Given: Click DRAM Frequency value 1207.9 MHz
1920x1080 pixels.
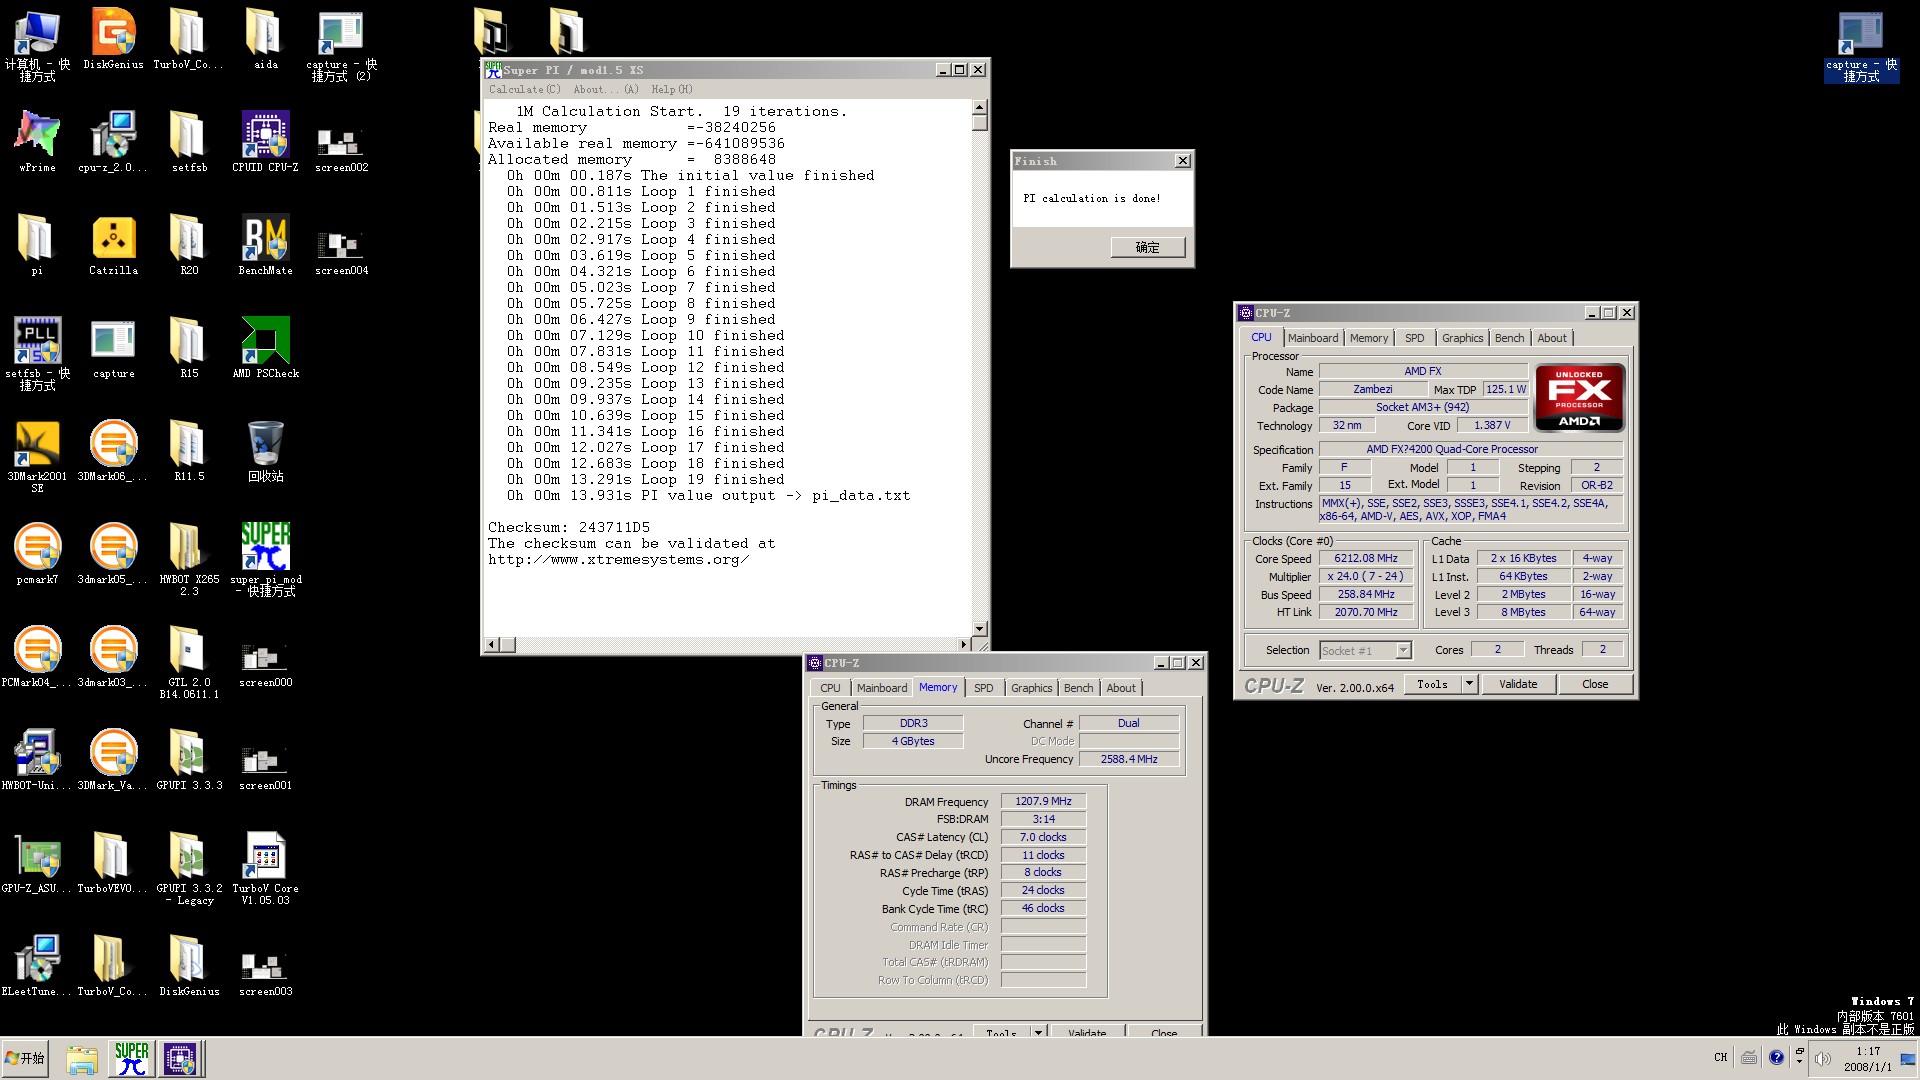Looking at the screenshot, I should click(1043, 801).
